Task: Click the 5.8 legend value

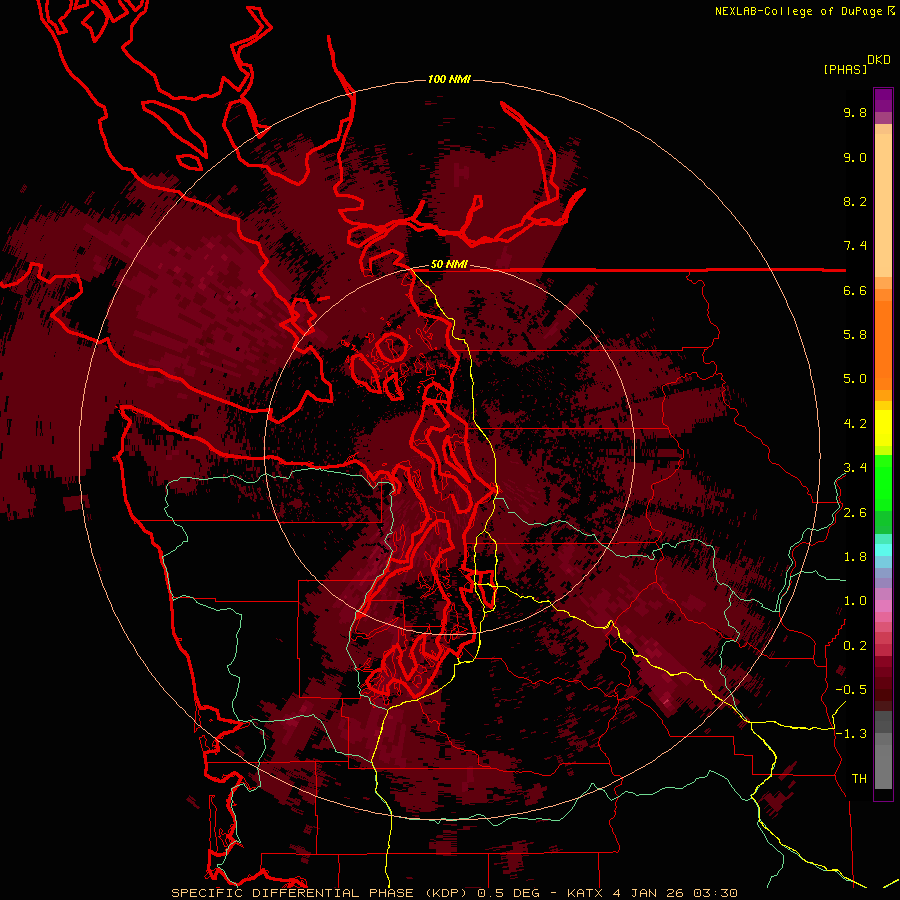Action: pyautogui.click(x=855, y=335)
